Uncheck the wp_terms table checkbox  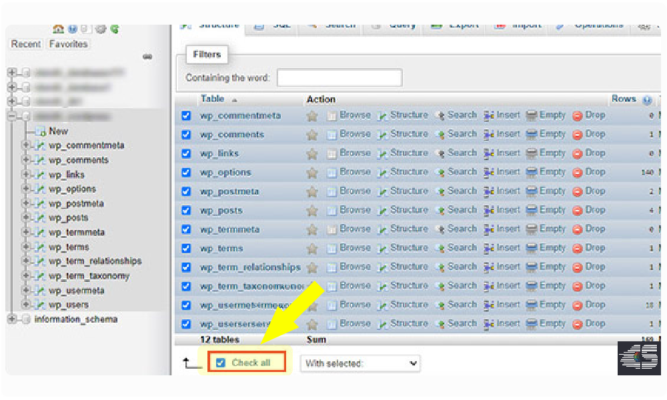186,248
